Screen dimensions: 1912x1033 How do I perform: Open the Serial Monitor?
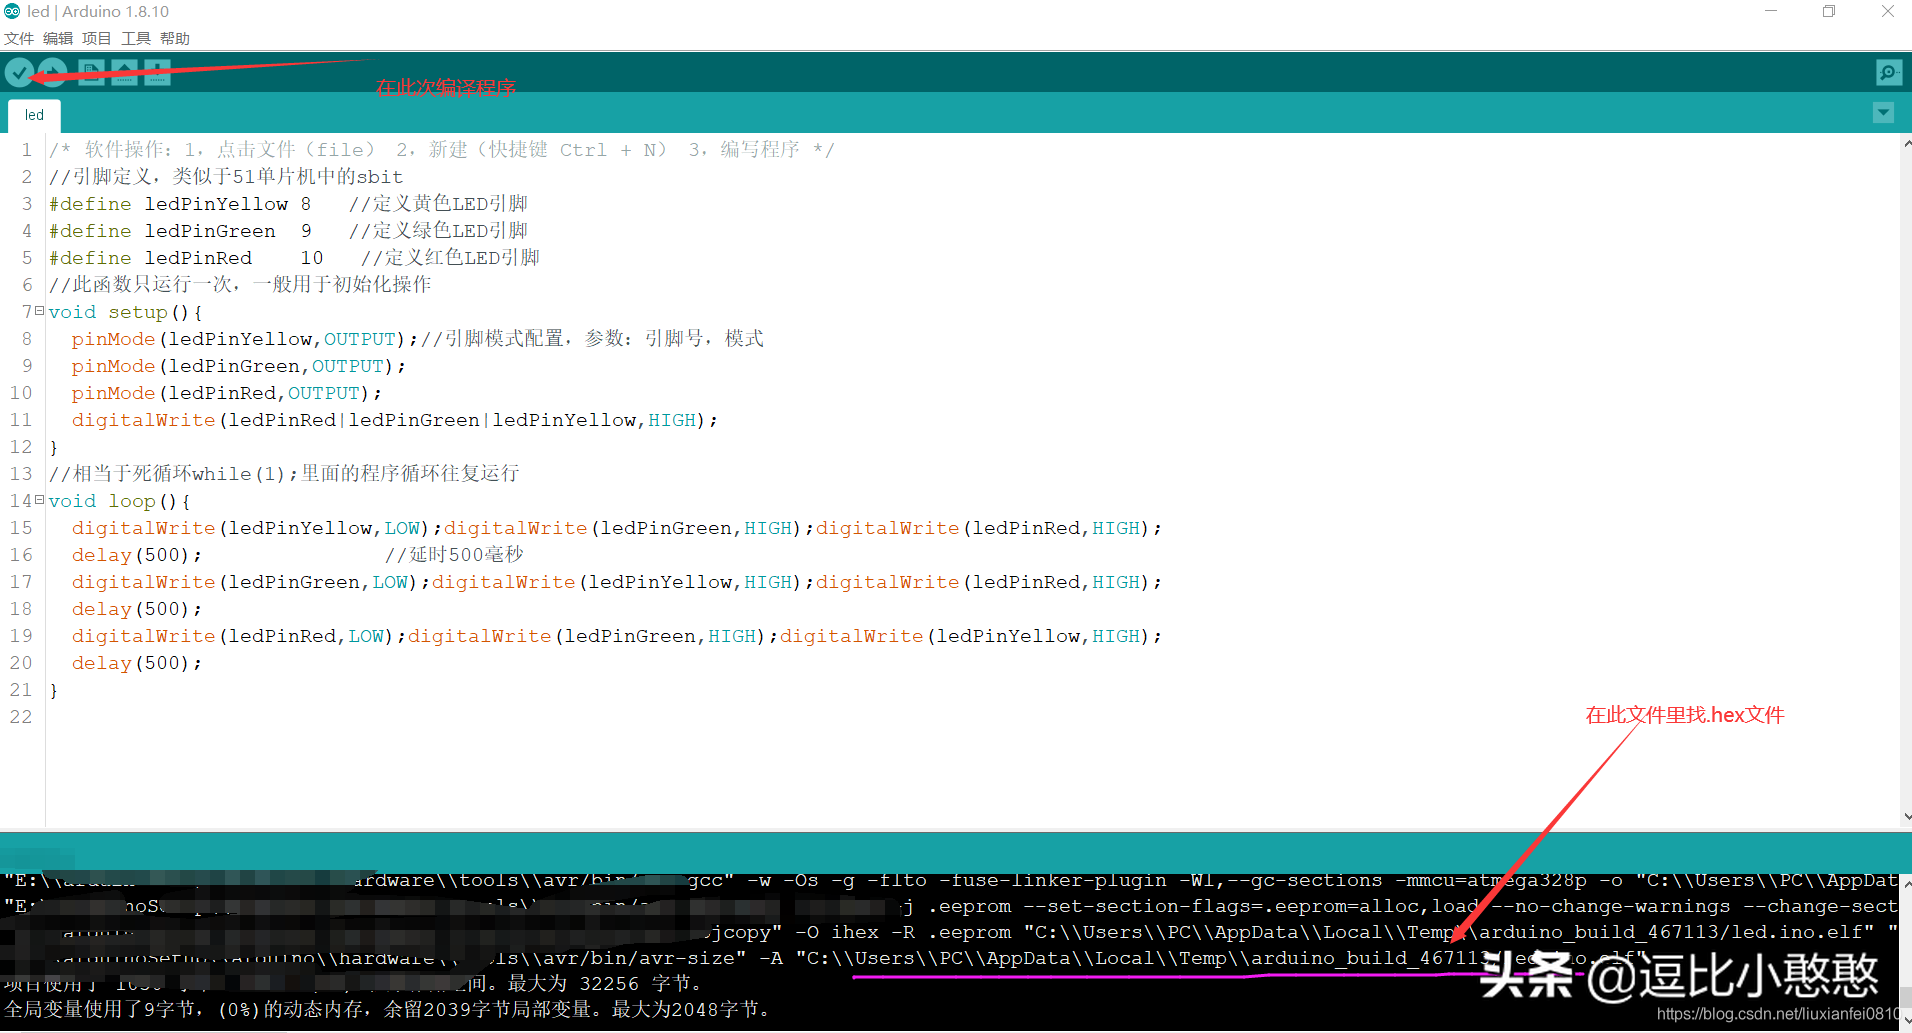(x=1888, y=72)
